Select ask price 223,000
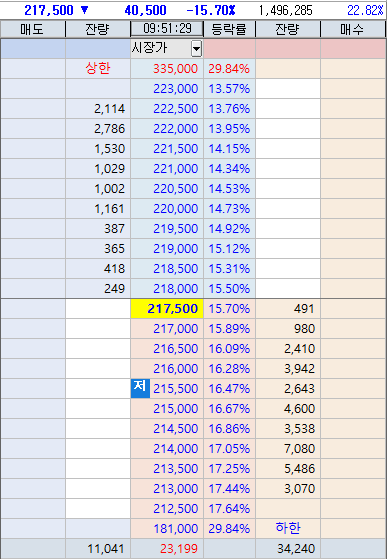 pyautogui.click(x=175, y=88)
